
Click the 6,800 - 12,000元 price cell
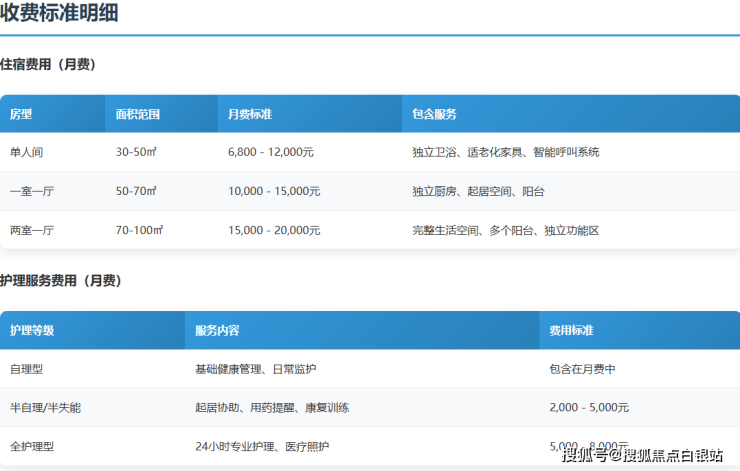(271, 153)
